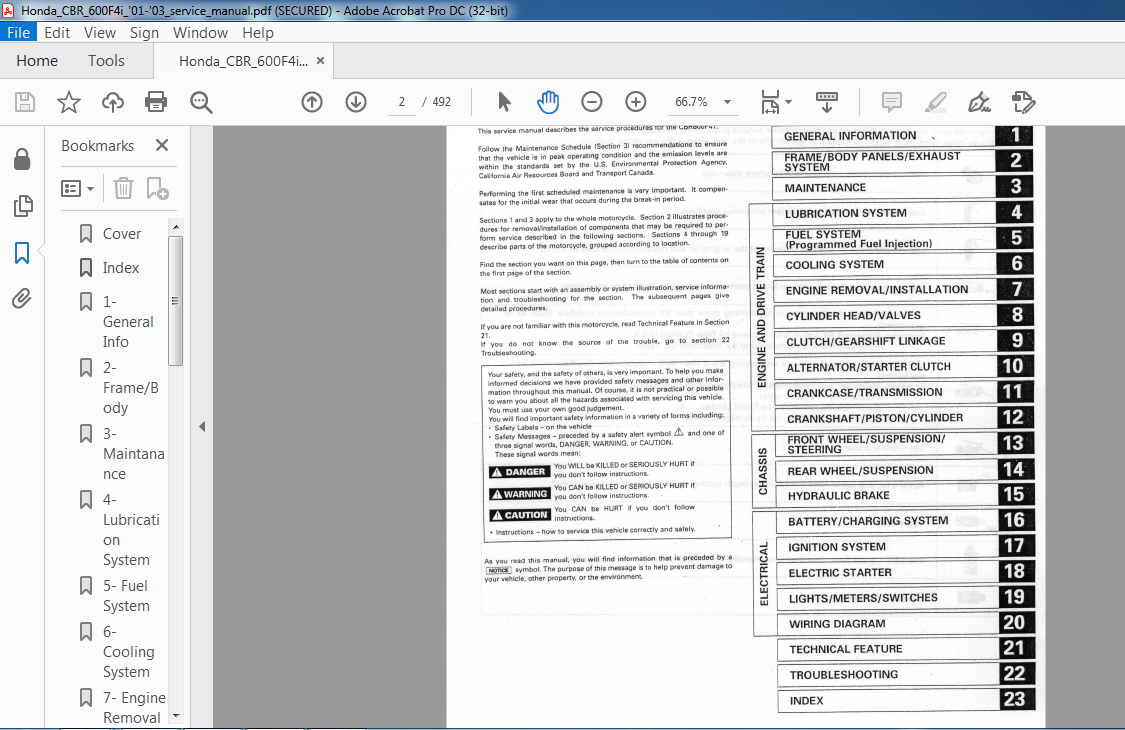The height and width of the screenshot is (730, 1125).
Task: Select the Honda_CBR_600F4i document tab
Action: [243, 61]
